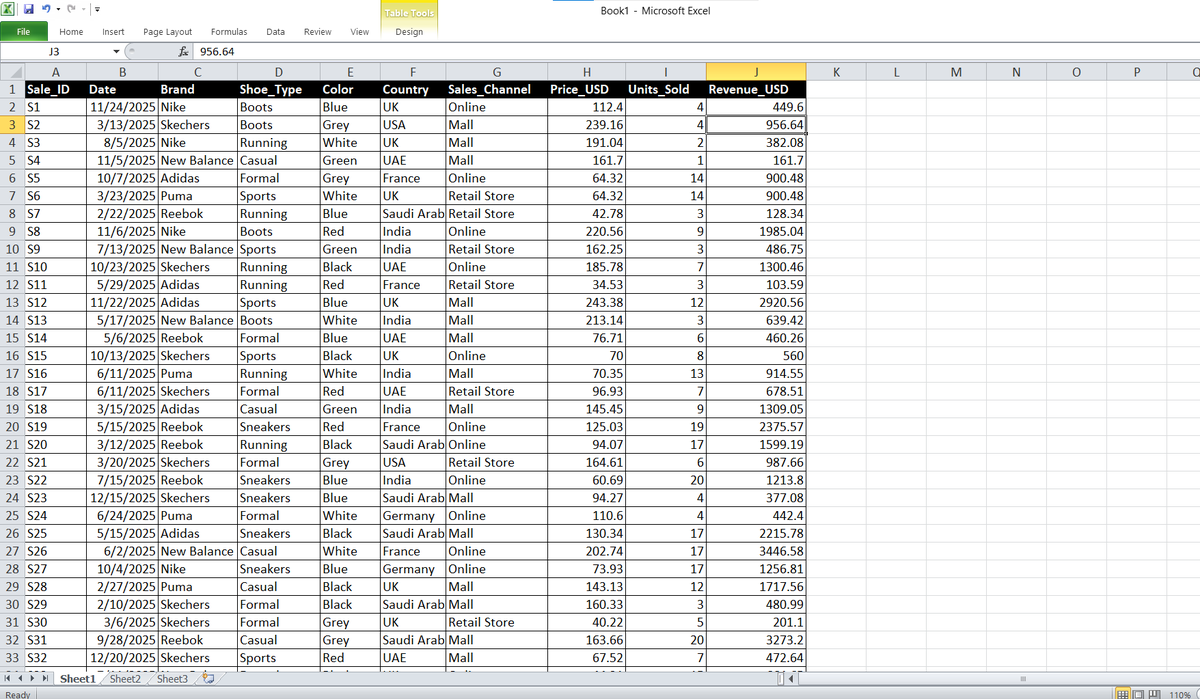Expand the Name Box dropdown arrow
This screenshot has height=699, width=1200.
click(x=117, y=52)
